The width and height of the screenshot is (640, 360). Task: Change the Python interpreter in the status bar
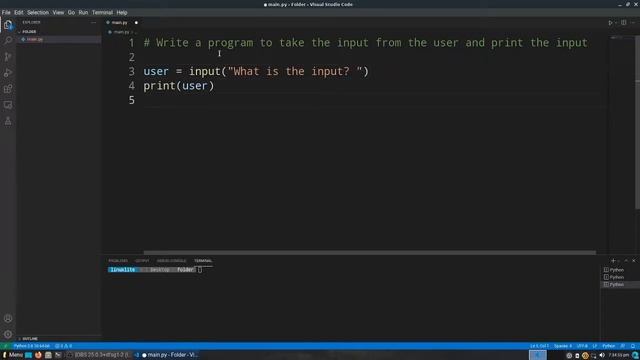(31, 346)
